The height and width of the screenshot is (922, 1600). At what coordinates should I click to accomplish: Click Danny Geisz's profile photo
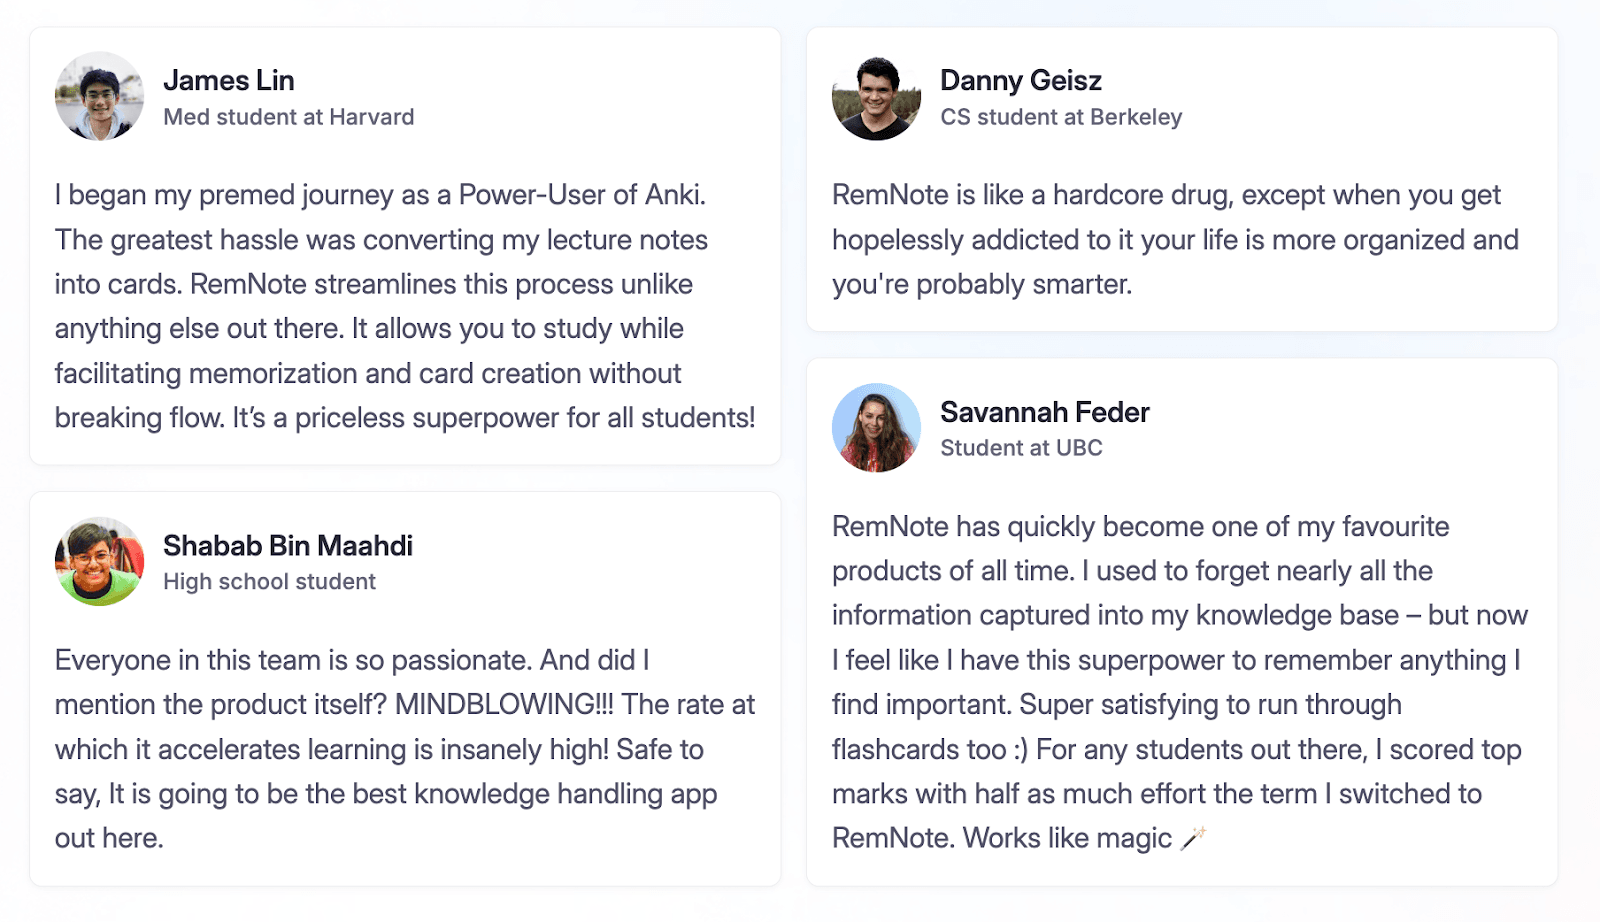tap(876, 97)
